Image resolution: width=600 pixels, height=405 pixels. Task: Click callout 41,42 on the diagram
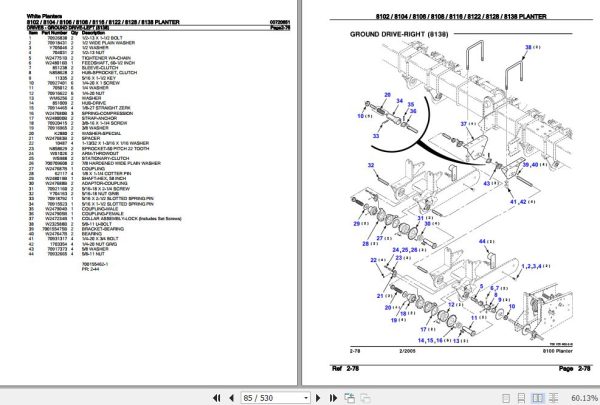coord(518,201)
